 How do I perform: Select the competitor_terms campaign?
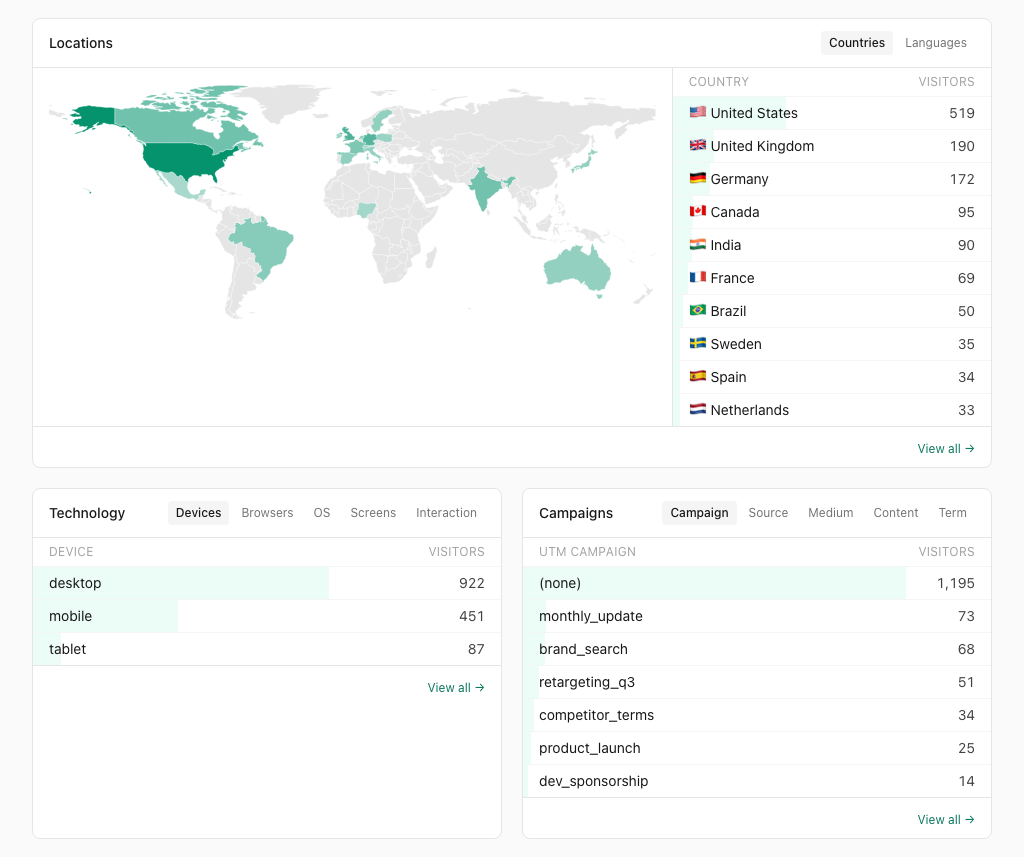757,715
